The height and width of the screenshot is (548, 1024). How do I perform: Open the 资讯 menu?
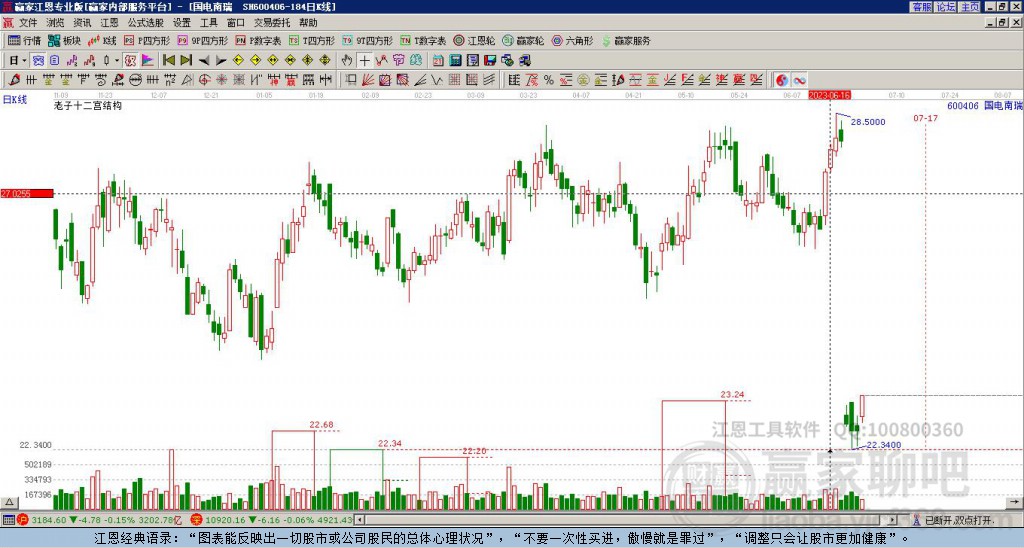click(x=82, y=23)
